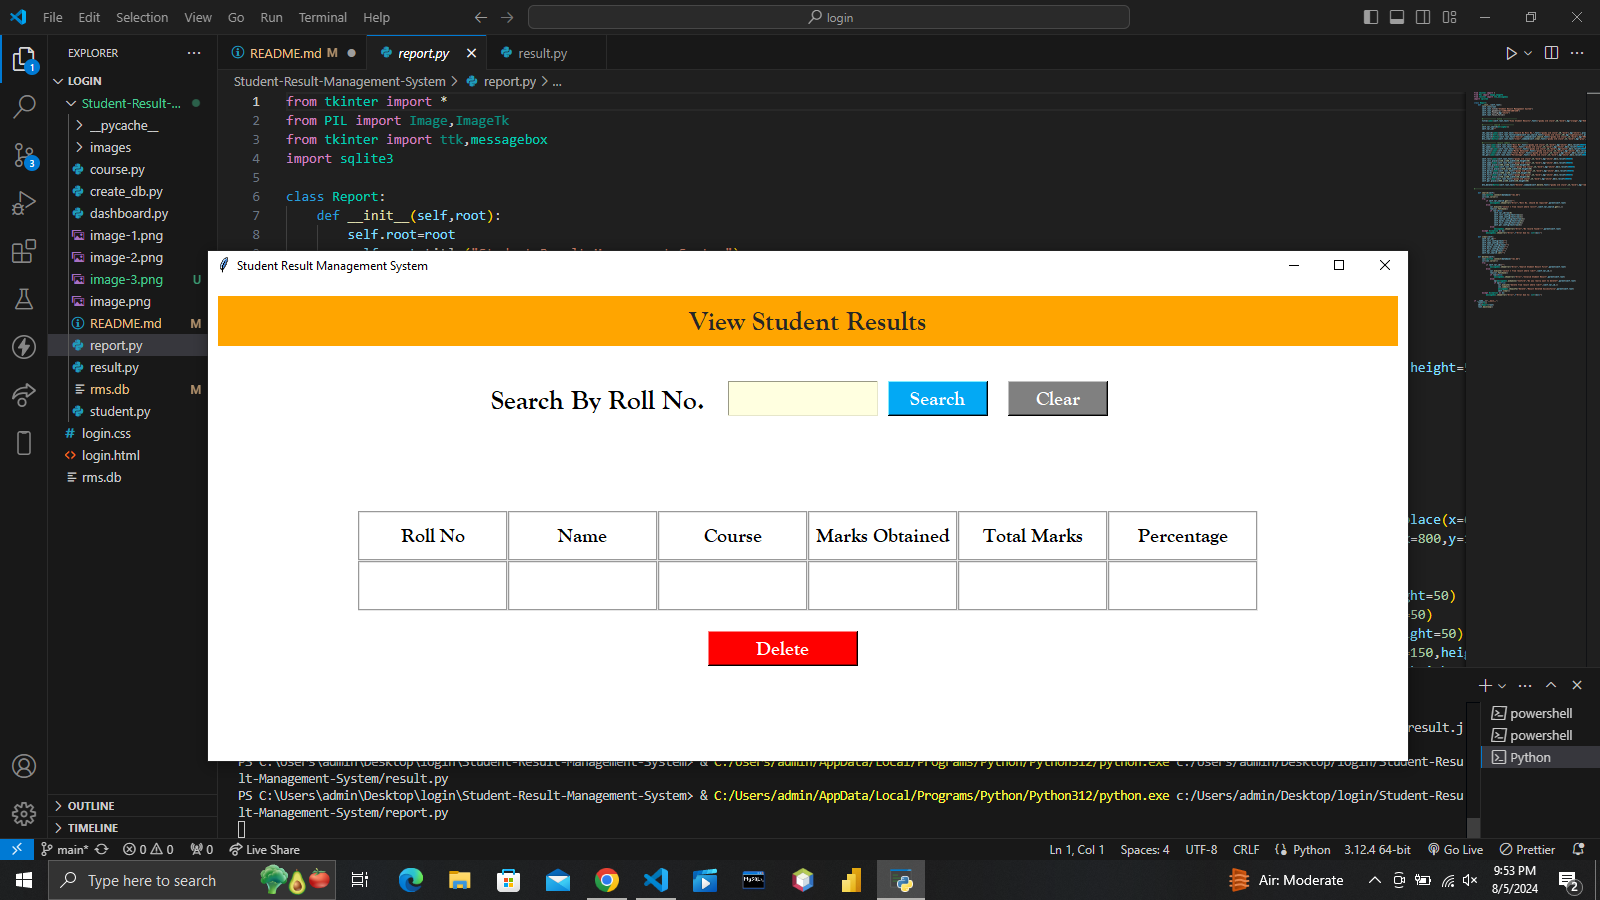
Task: Click the command center search box
Action: (829, 17)
